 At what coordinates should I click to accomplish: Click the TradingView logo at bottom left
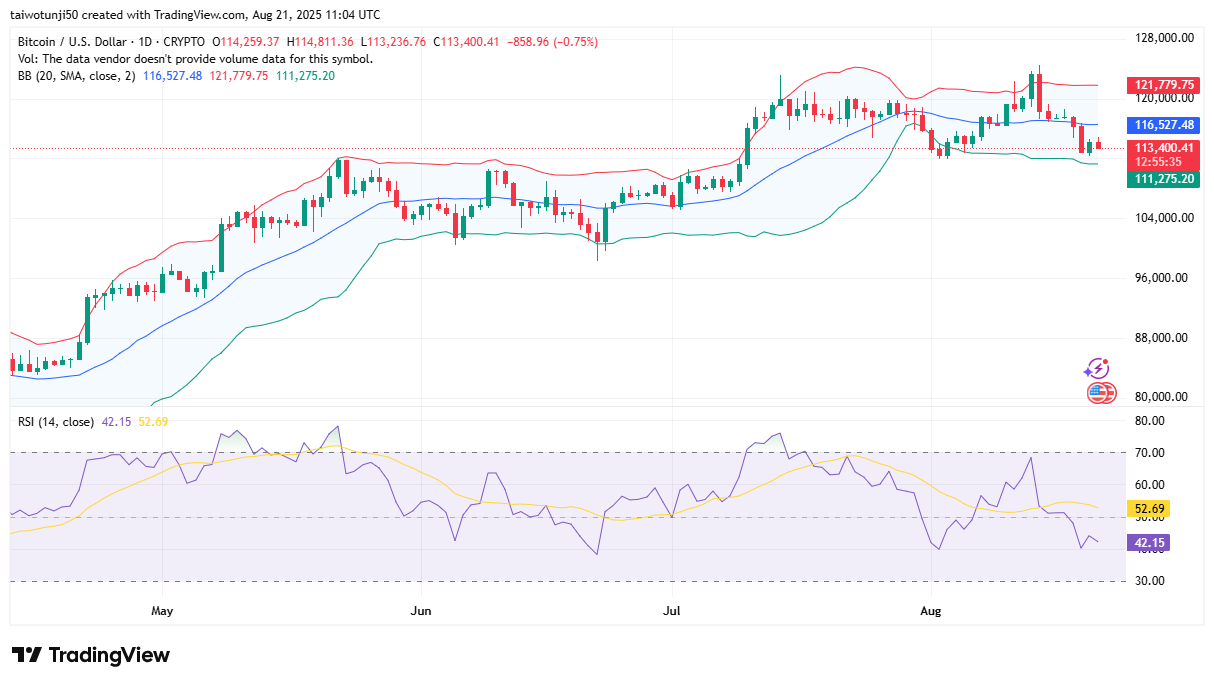pyautogui.click(x=90, y=655)
